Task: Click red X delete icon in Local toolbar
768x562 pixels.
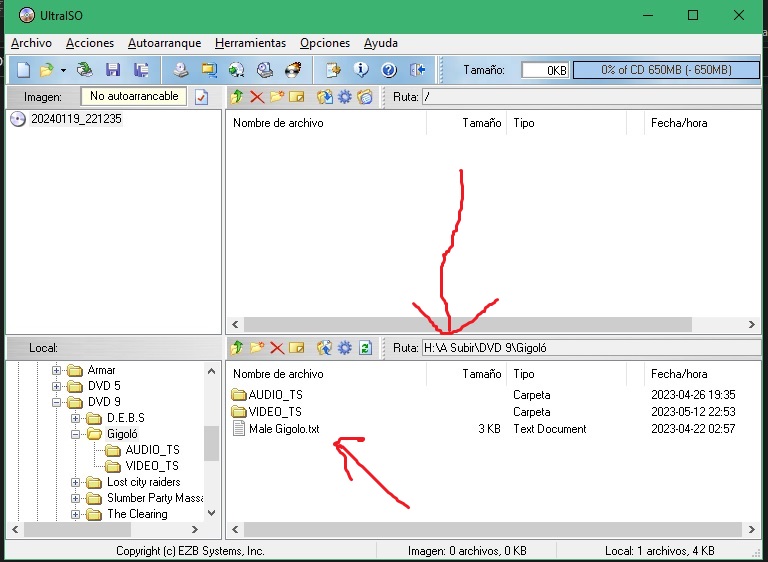Action: [277, 348]
